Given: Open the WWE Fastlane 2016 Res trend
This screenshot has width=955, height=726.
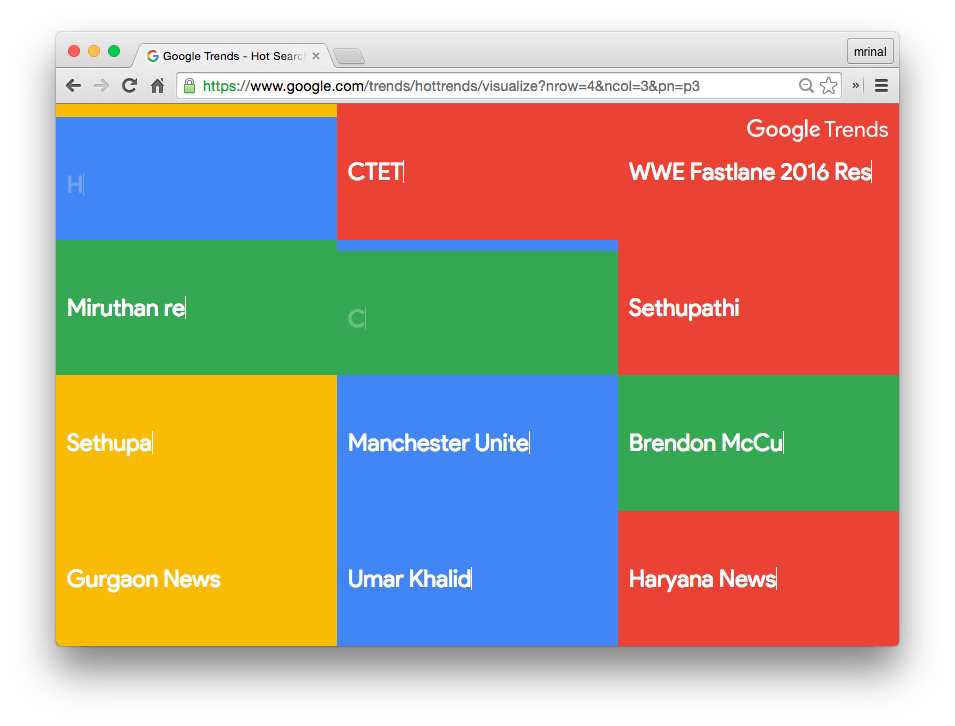Looking at the screenshot, I should 750,172.
